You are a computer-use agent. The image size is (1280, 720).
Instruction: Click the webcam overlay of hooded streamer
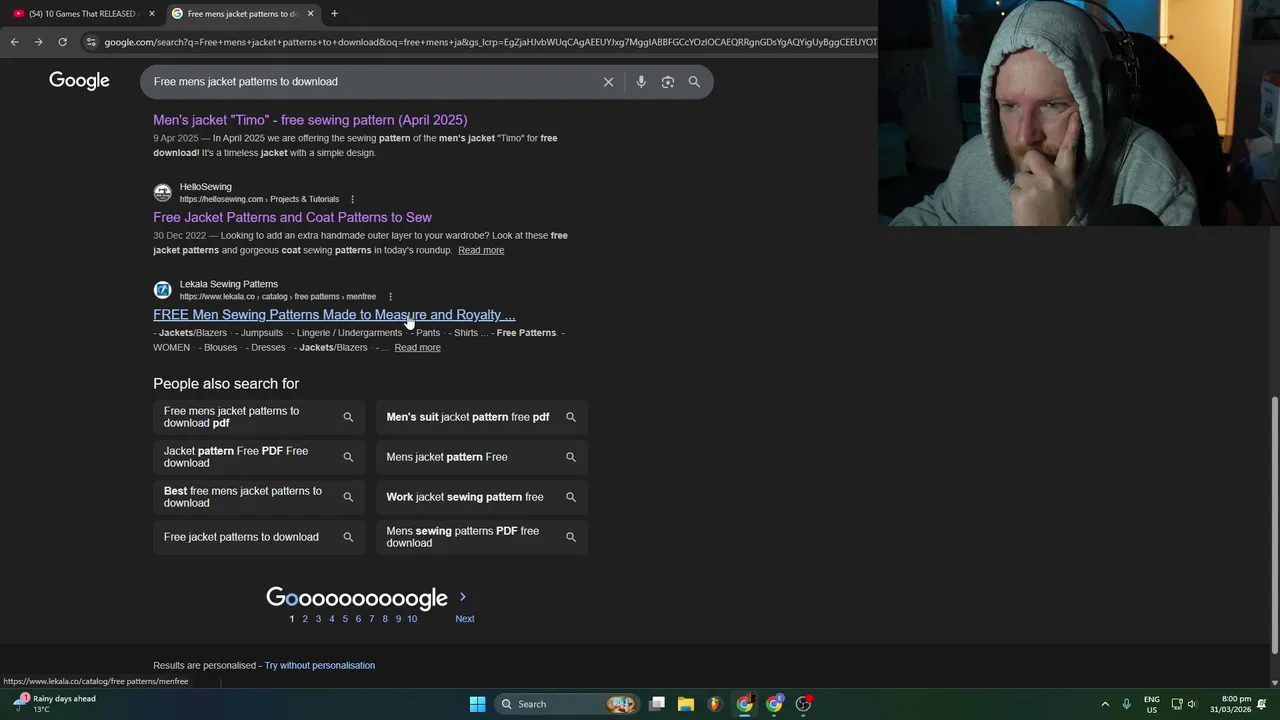(1079, 113)
